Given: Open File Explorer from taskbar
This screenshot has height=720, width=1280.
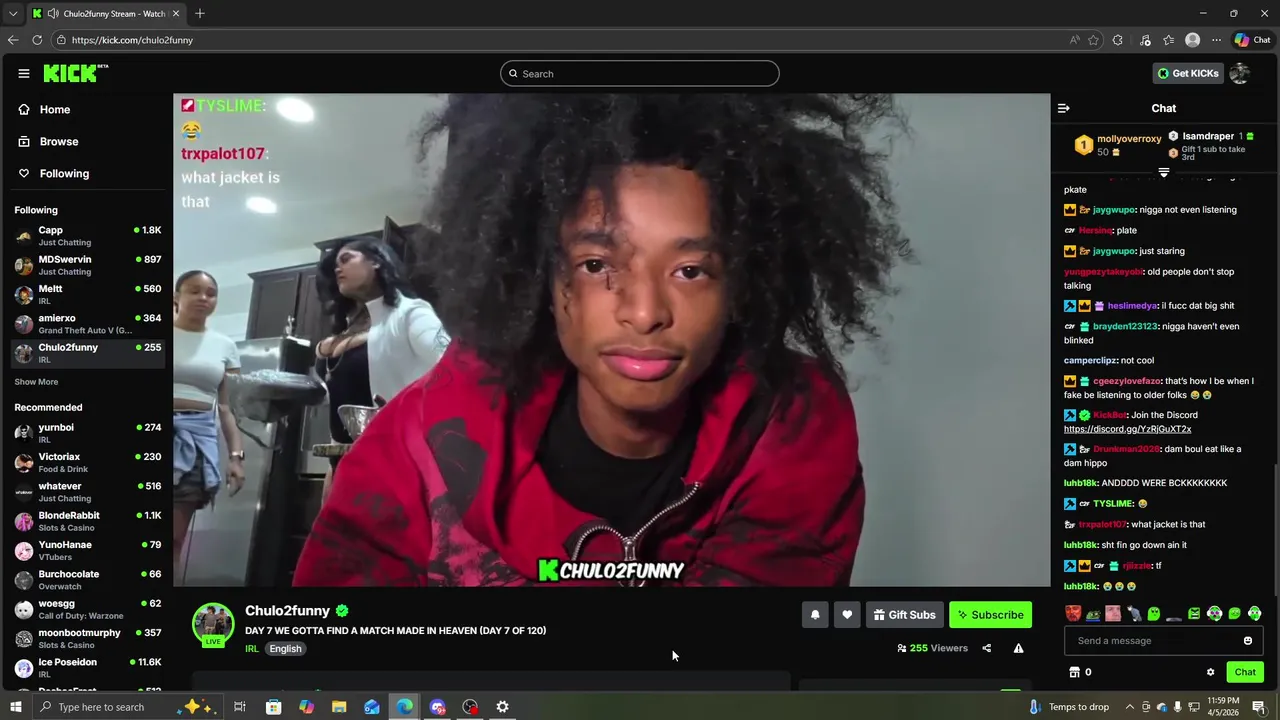Looking at the screenshot, I should click(x=339, y=707).
